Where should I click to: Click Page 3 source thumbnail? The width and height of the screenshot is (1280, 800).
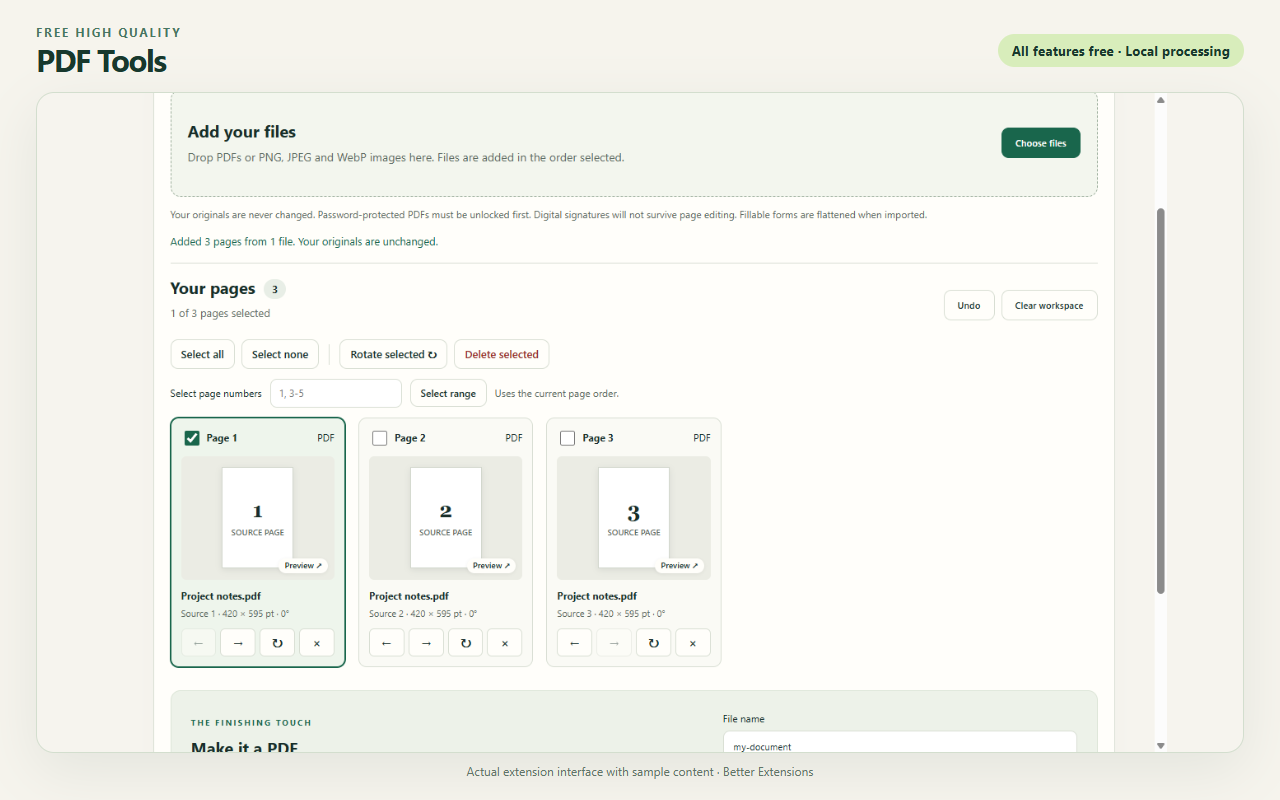click(x=634, y=517)
